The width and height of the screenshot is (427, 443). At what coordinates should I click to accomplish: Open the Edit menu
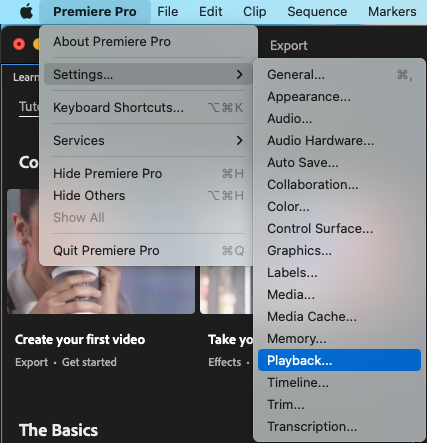click(x=211, y=12)
